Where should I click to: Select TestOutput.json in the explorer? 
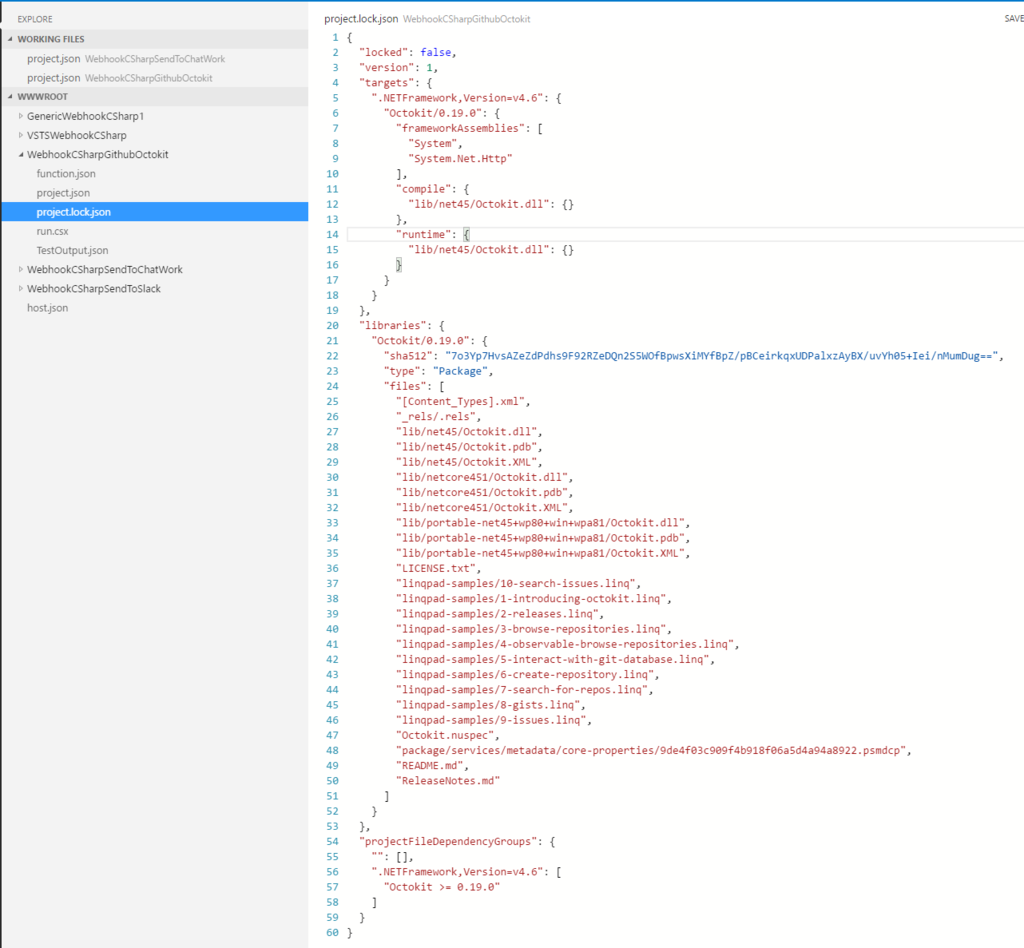(x=74, y=250)
